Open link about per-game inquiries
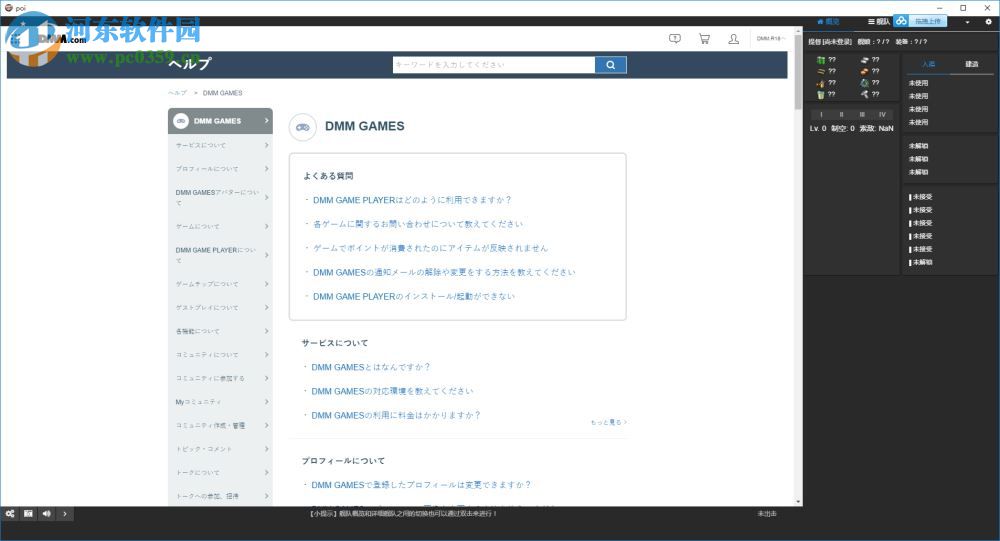 point(418,225)
